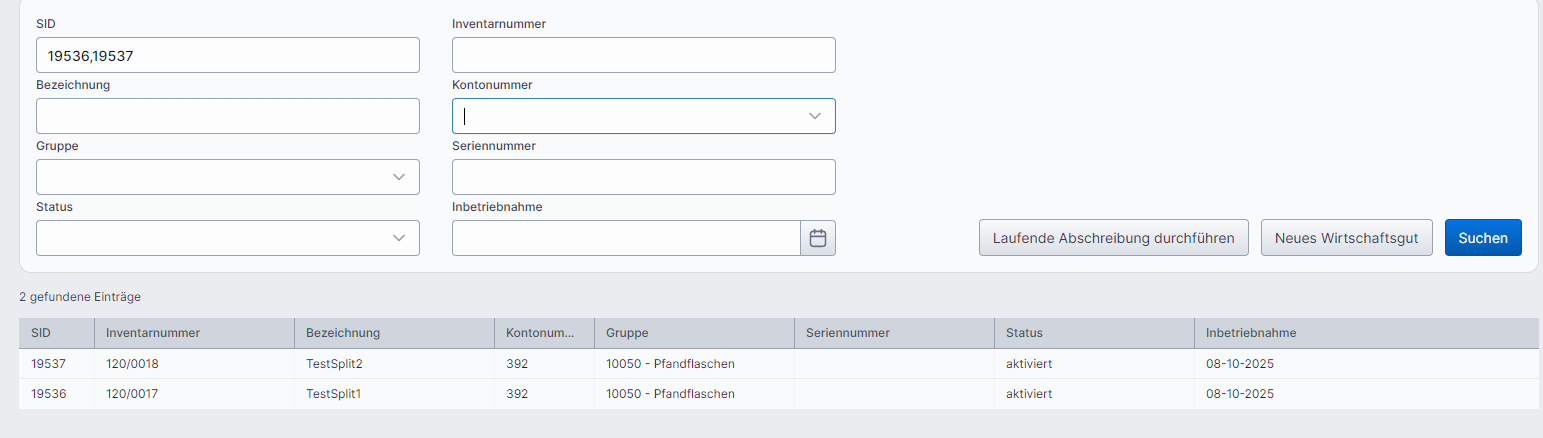1543x438 pixels.
Task: Sort by Inventarnummer column header
Action: pyautogui.click(x=153, y=333)
